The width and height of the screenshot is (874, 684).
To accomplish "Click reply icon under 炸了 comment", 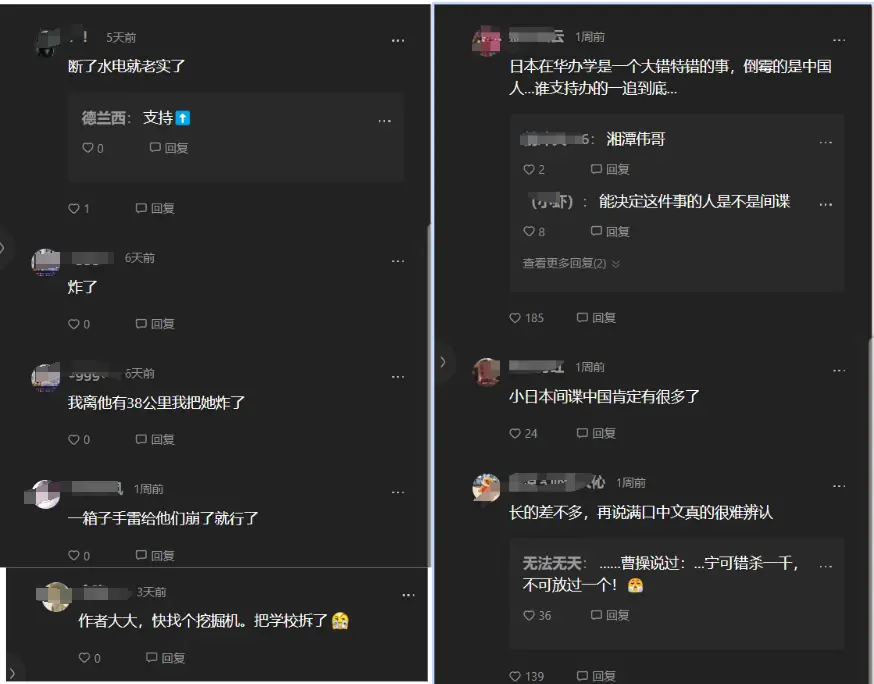I will pyautogui.click(x=155, y=324).
